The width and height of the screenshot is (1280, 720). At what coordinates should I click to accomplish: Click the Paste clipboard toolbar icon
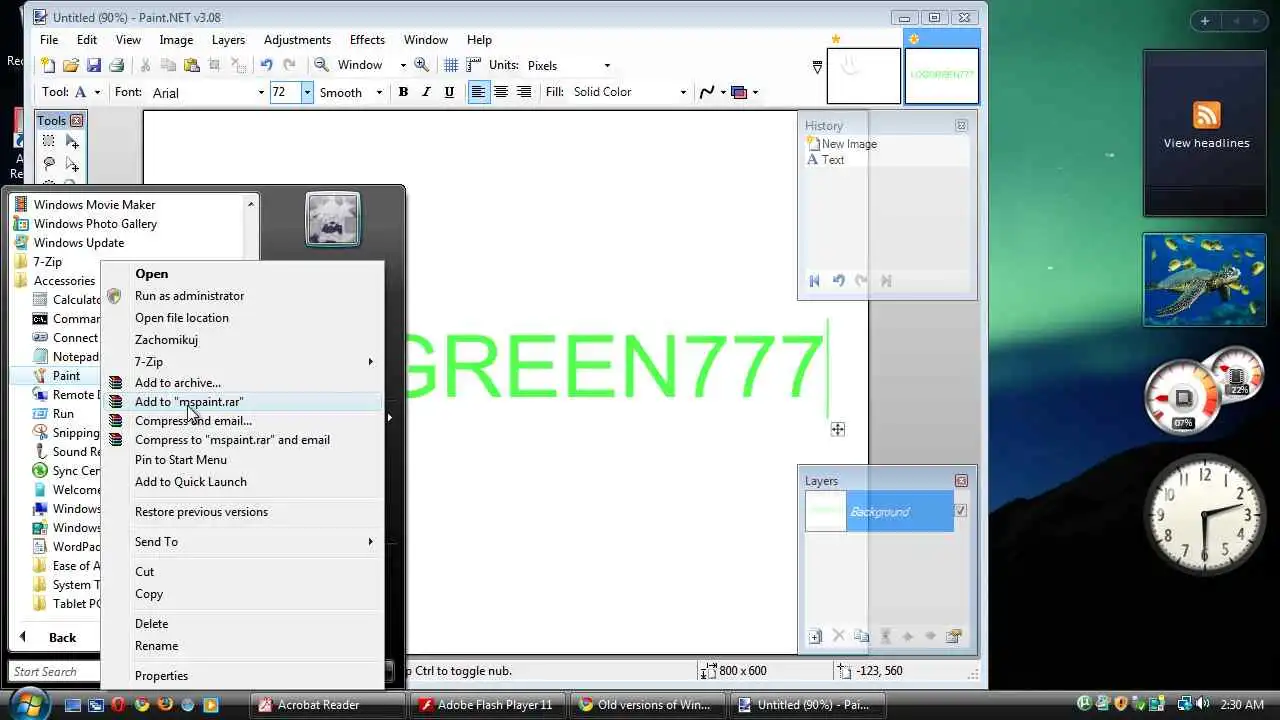(191, 65)
